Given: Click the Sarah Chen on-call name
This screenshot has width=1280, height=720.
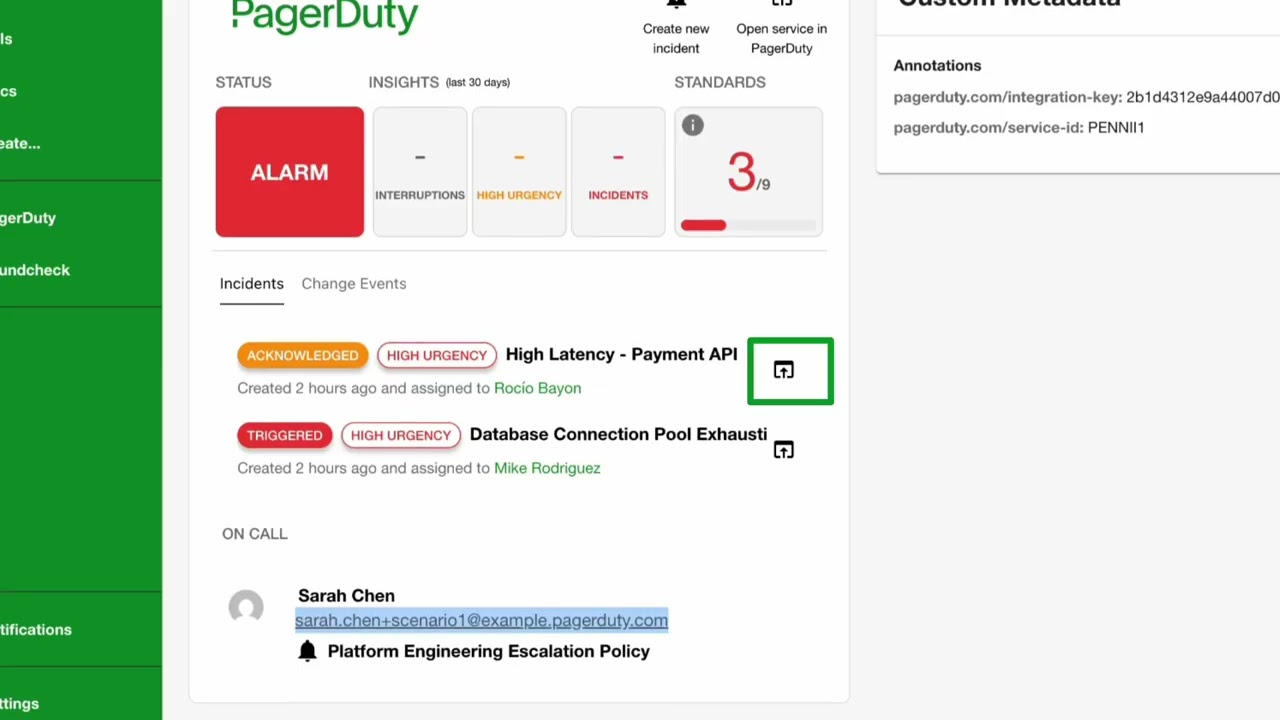Looking at the screenshot, I should coord(346,595).
